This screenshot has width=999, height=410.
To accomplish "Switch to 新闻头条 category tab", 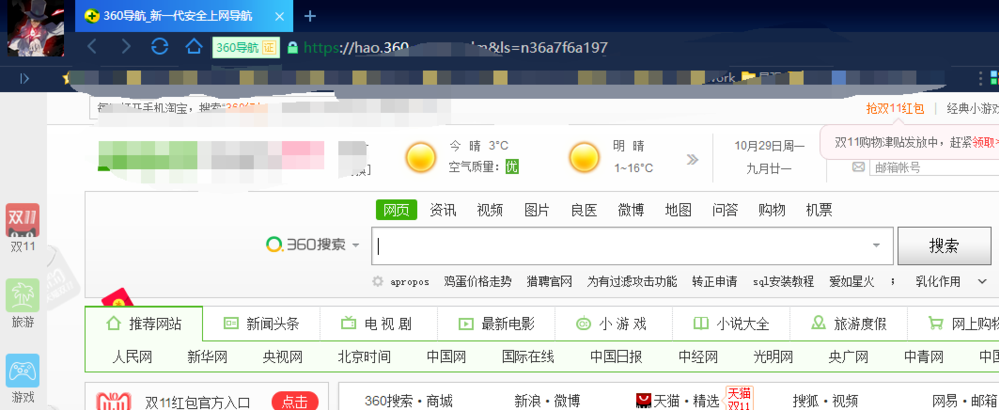I will coord(261,324).
